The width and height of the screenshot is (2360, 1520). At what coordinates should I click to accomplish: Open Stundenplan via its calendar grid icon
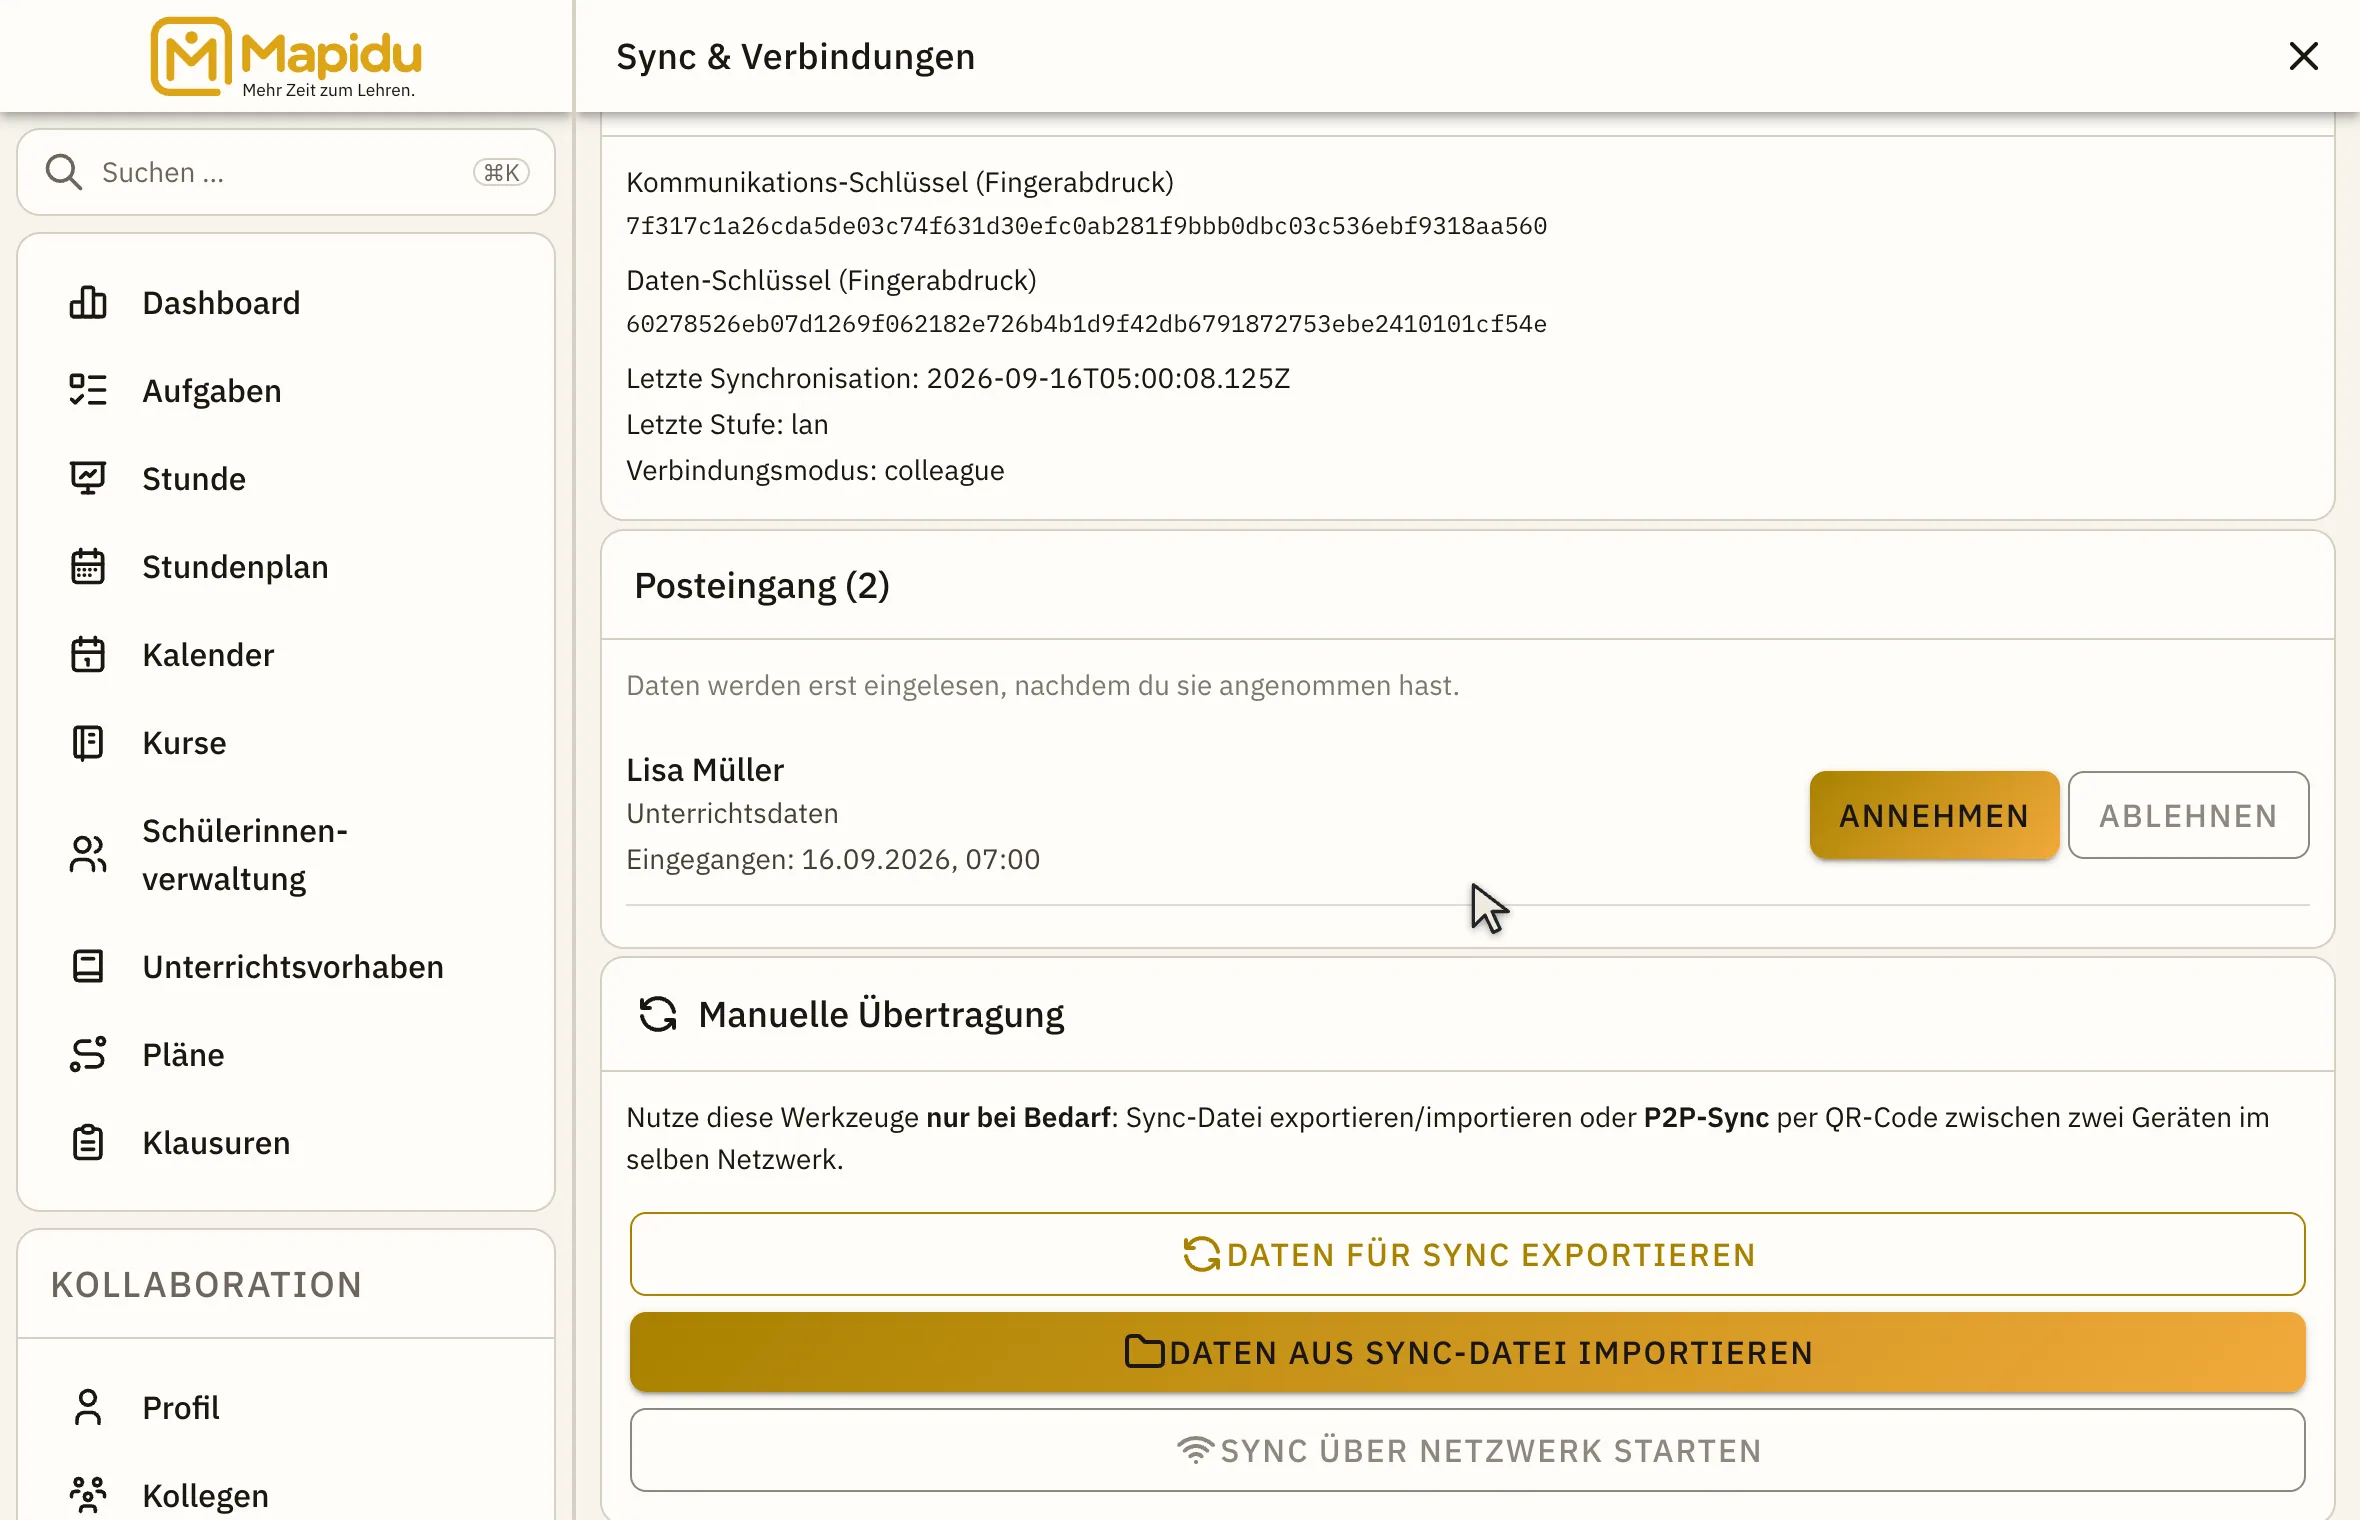coord(88,566)
